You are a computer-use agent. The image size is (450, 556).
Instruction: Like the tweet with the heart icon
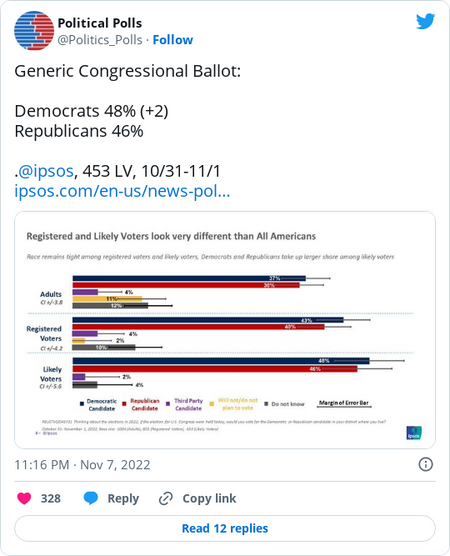coord(24,498)
